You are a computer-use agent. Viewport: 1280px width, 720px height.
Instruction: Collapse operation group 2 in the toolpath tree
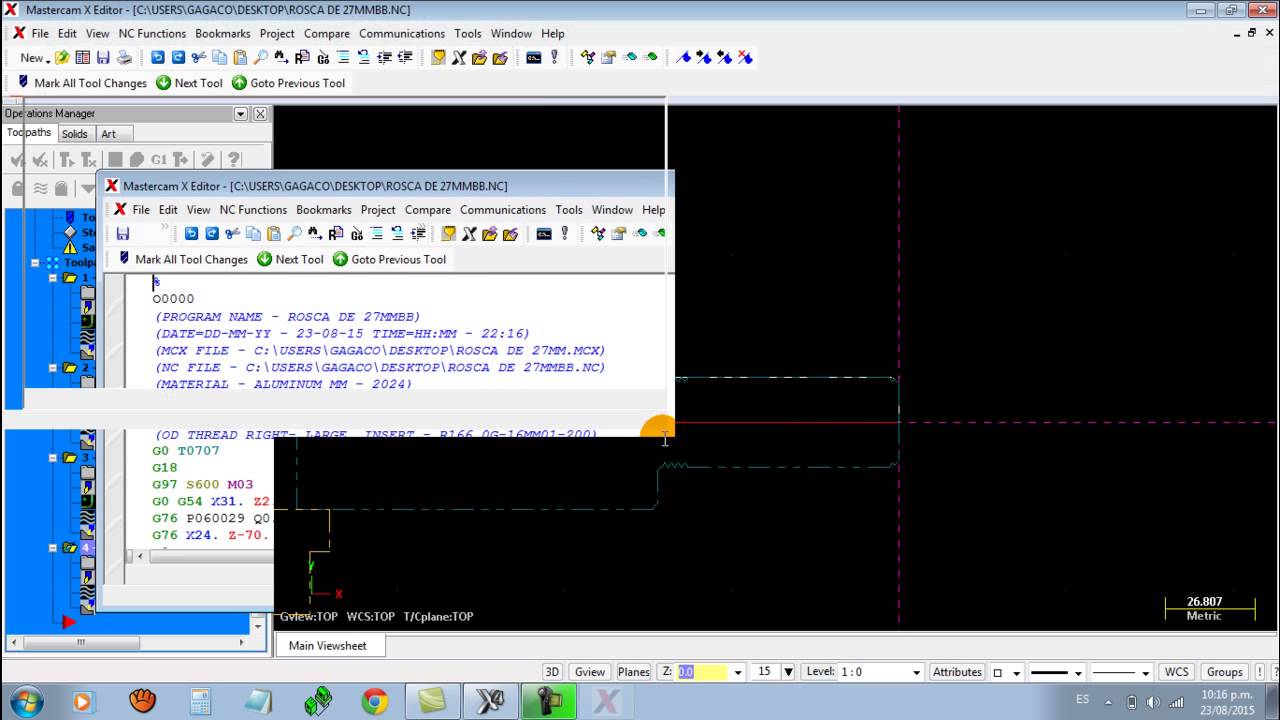pos(54,368)
